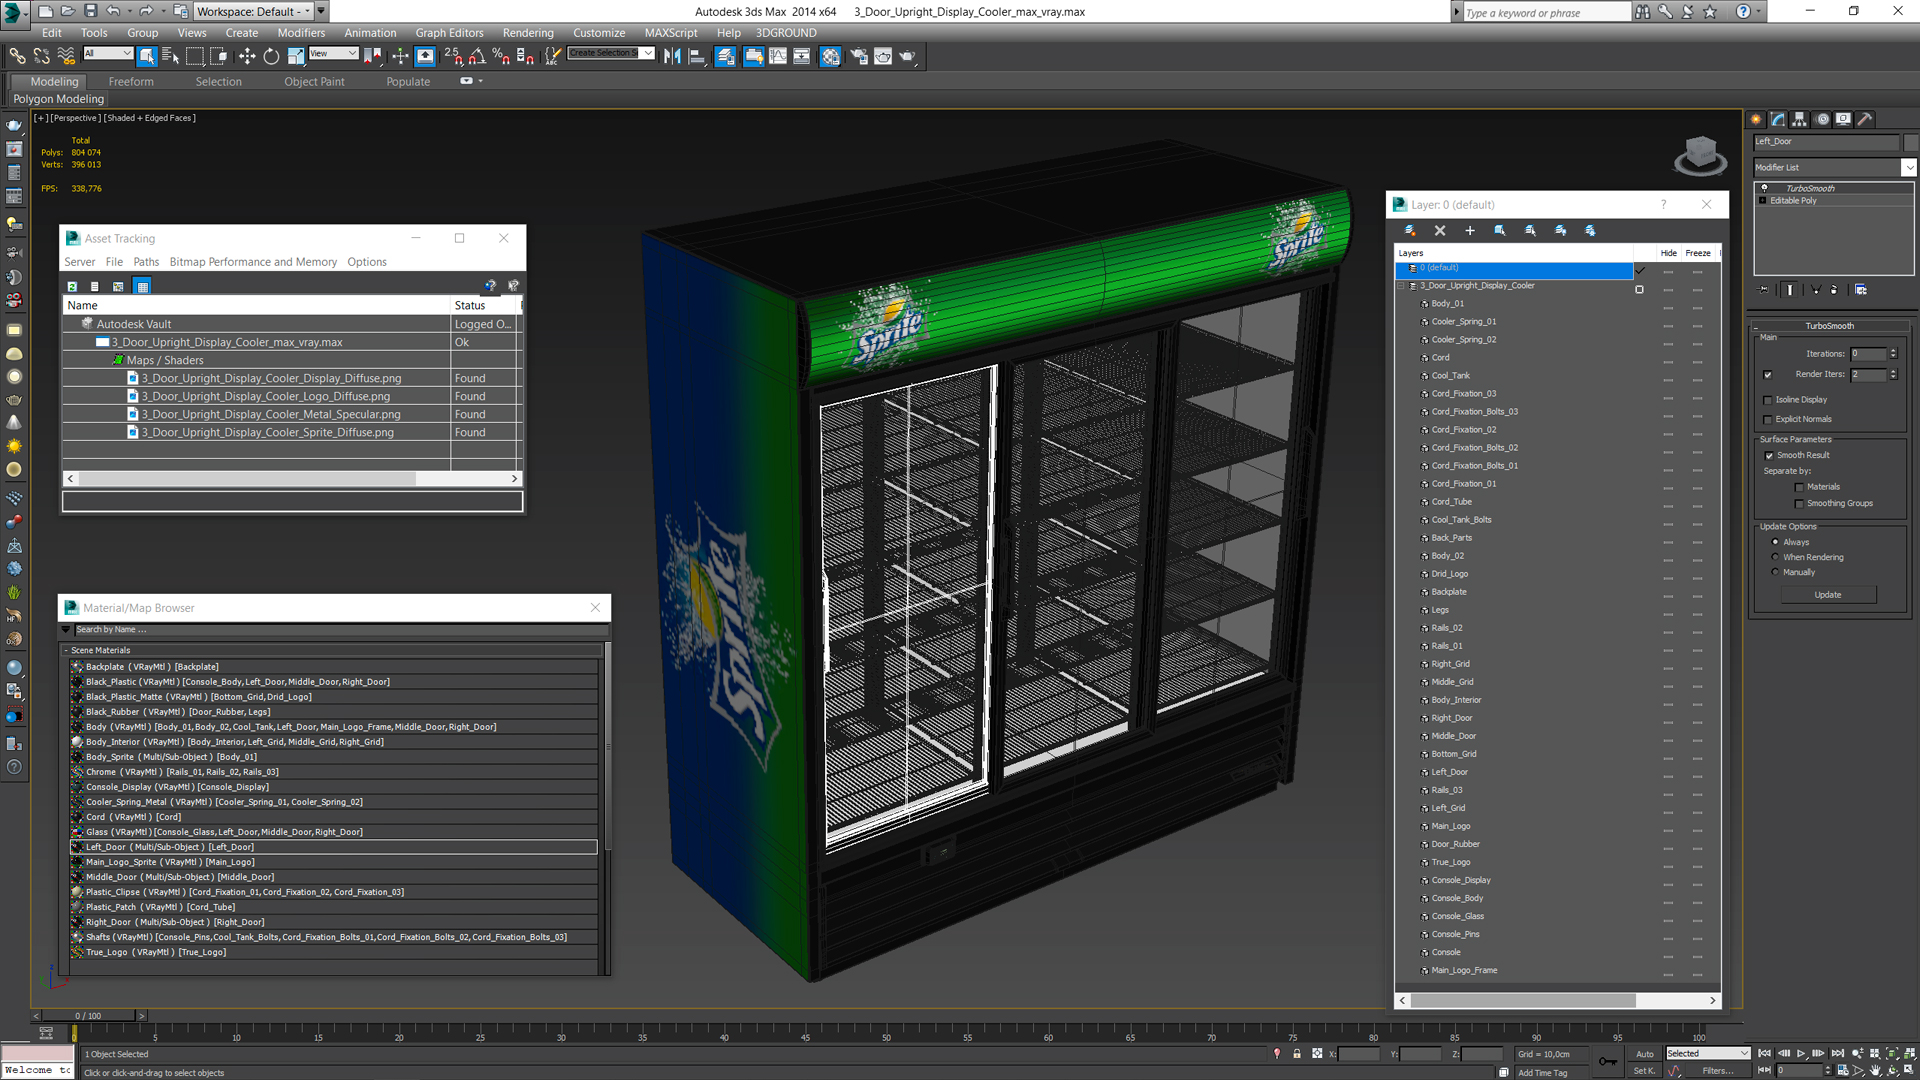Activate the Select Object tool
This screenshot has height=1080, width=1920.
click(x=146, y=56)
